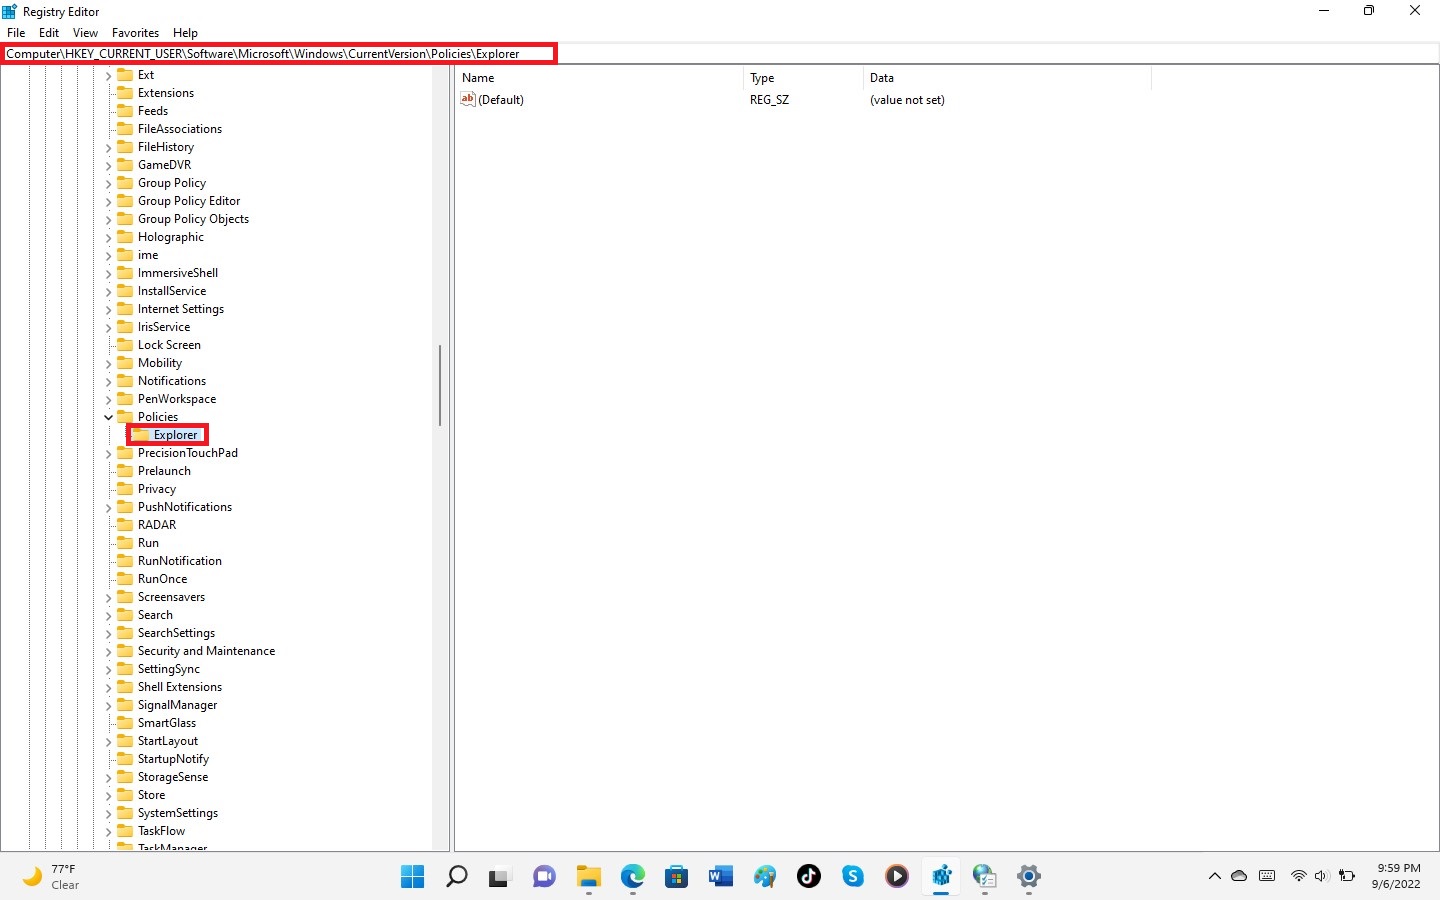
Task: Open Task View from taskbar
Action: pos(500,877)
